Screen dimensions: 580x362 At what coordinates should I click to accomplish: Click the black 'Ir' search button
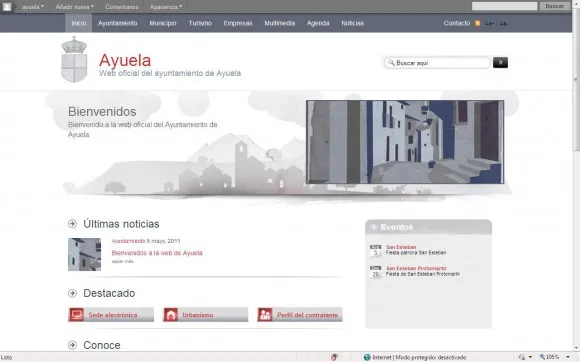click(x=500, y=62)
